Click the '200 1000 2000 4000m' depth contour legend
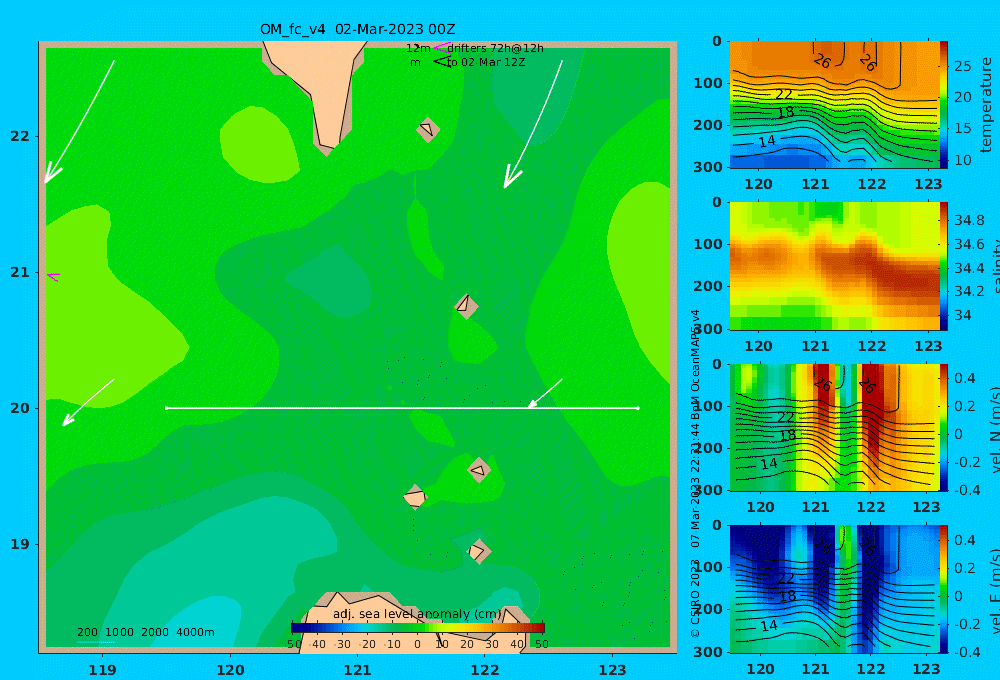This screenshot has height=680, width=1000. [146, 632]
